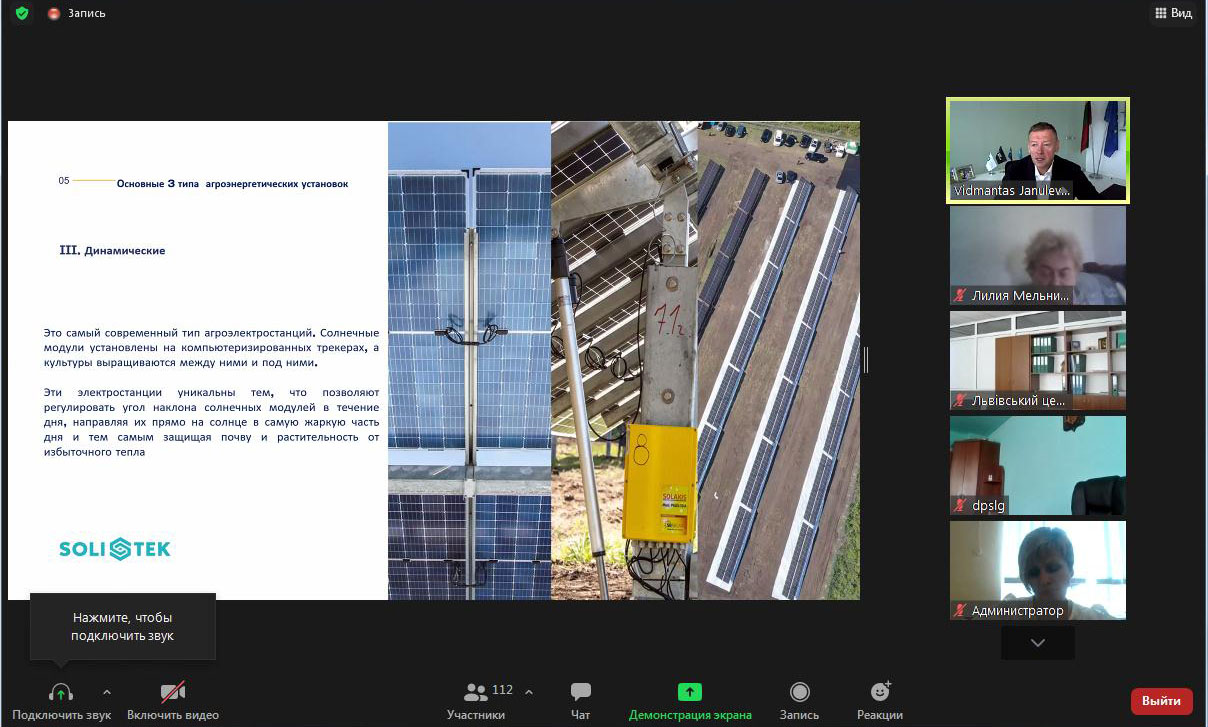This screenshot has width=1208, height=727.
Task: Select the dpslg participant video thumbnail
Action: coord(1037,465)
